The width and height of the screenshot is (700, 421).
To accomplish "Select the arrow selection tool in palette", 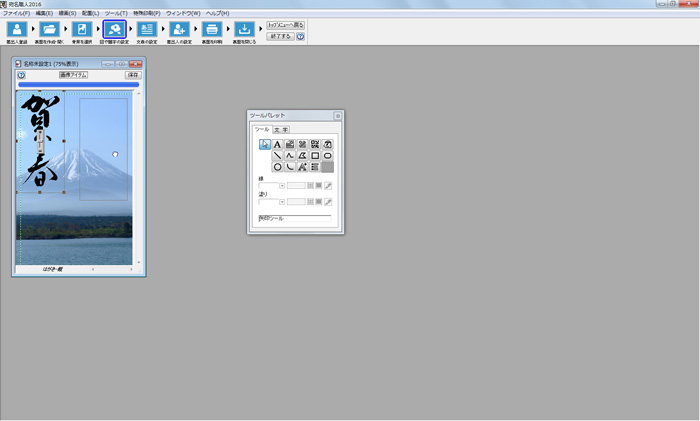I will pyautogui.click(x=265, y=144).
